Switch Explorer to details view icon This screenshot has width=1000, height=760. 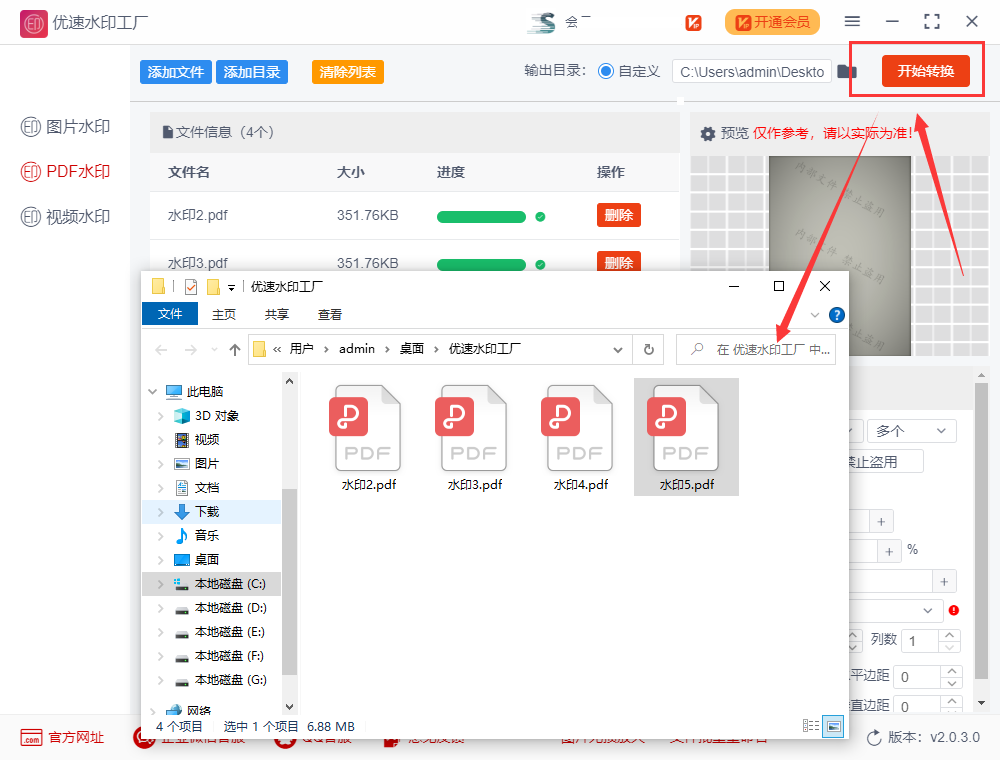(x=811, y=726)
